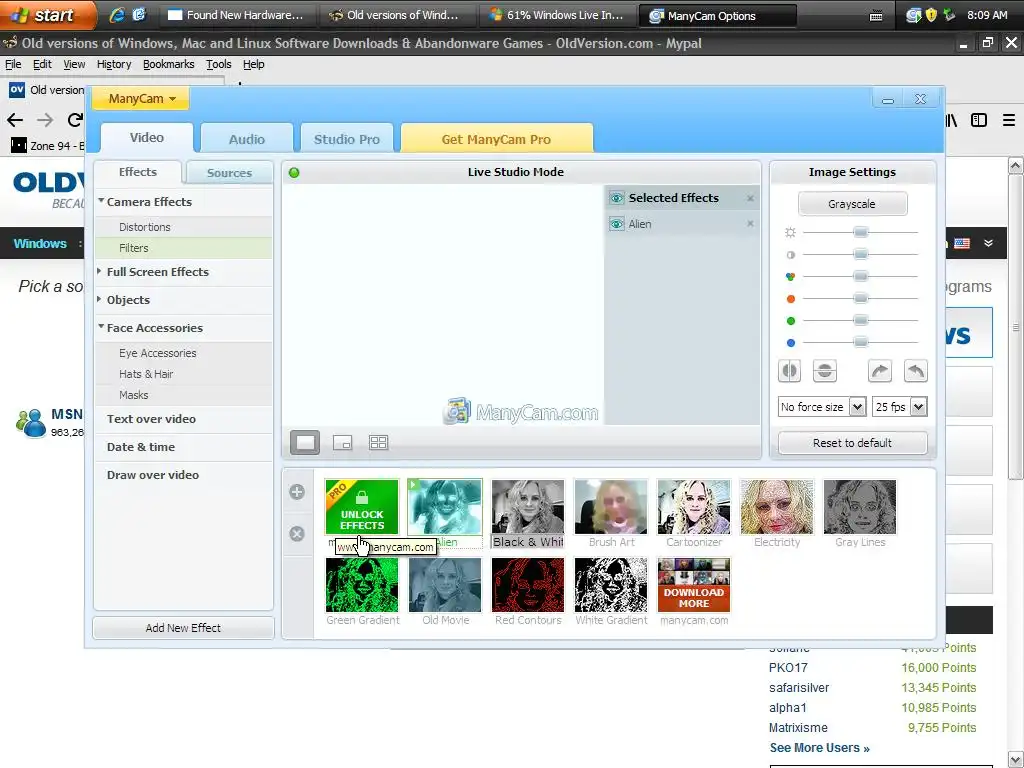Image resolution: width=1024 pixels, height=768 pixels.
Task: Collapse Face Accessories section
Action: pyautogui.click(x=101, y=327)
